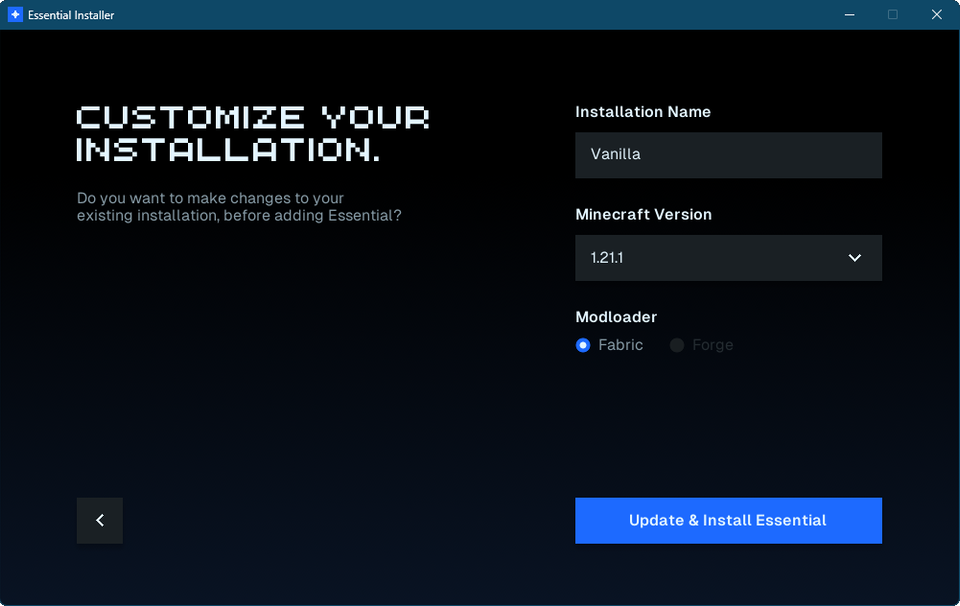Screen dimensions: 960x606
Task: Click the 1.21.1 version text
Action: 607,258
